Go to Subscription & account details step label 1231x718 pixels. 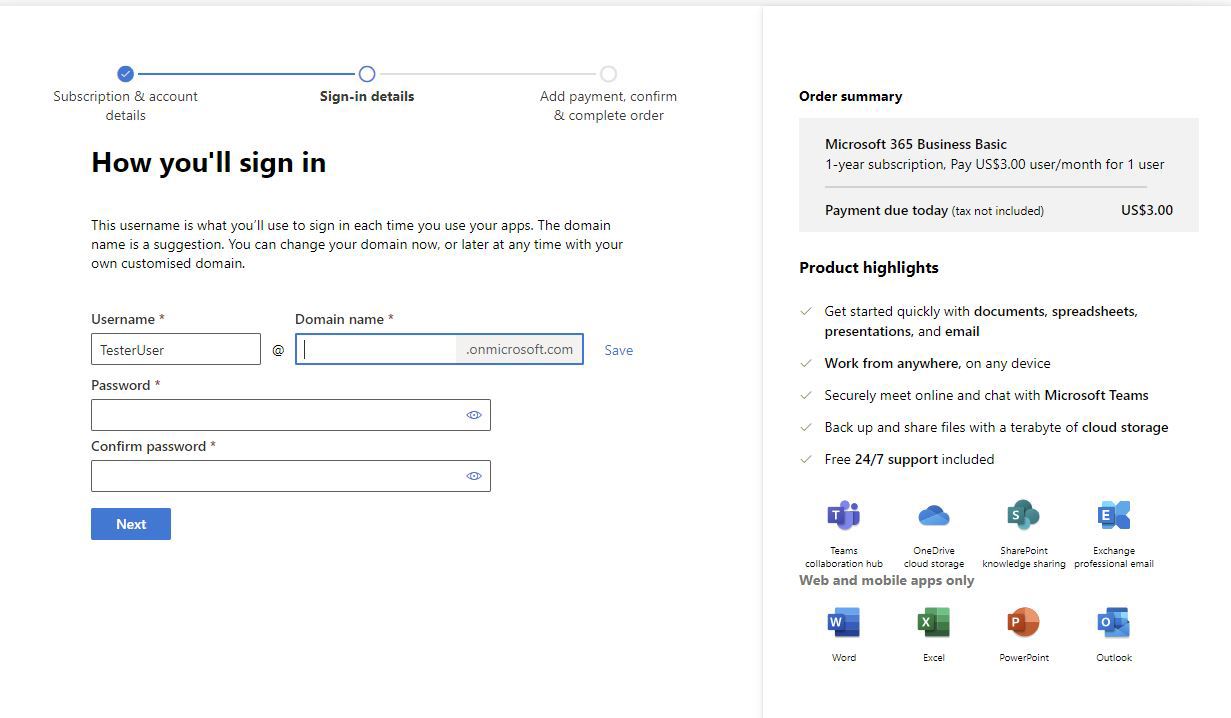click(x=125, y=106)
